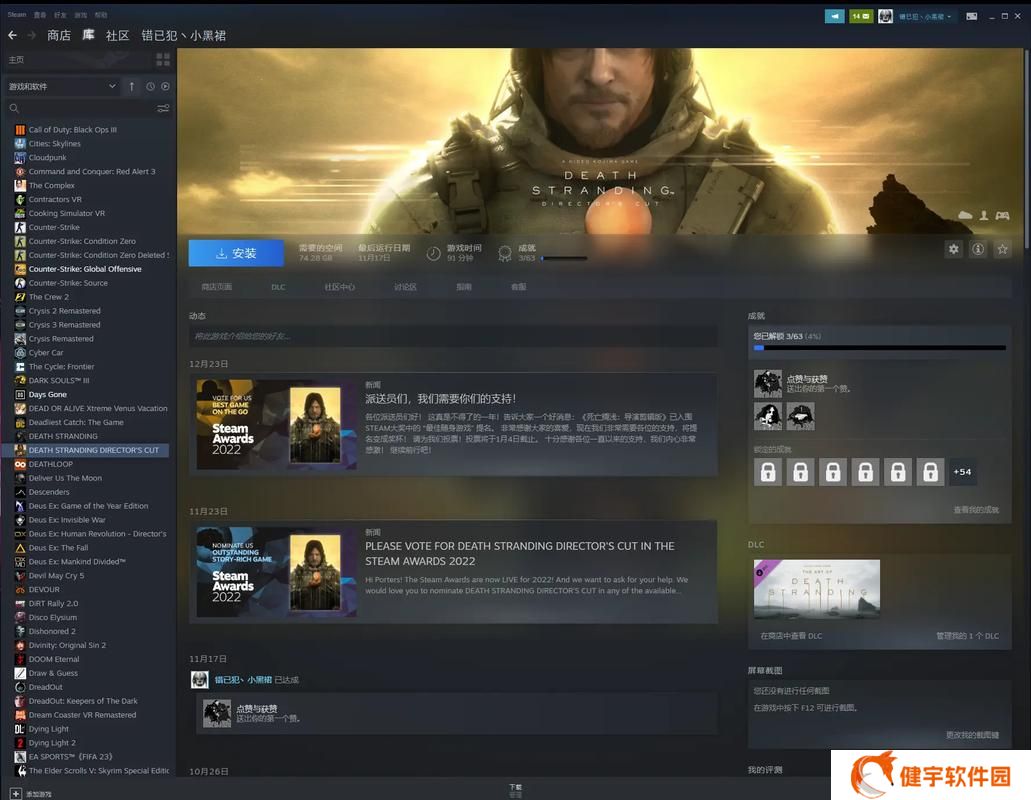Click the 主页 home button in the sidebar
1031x800 pixels.
coord(16,60)
